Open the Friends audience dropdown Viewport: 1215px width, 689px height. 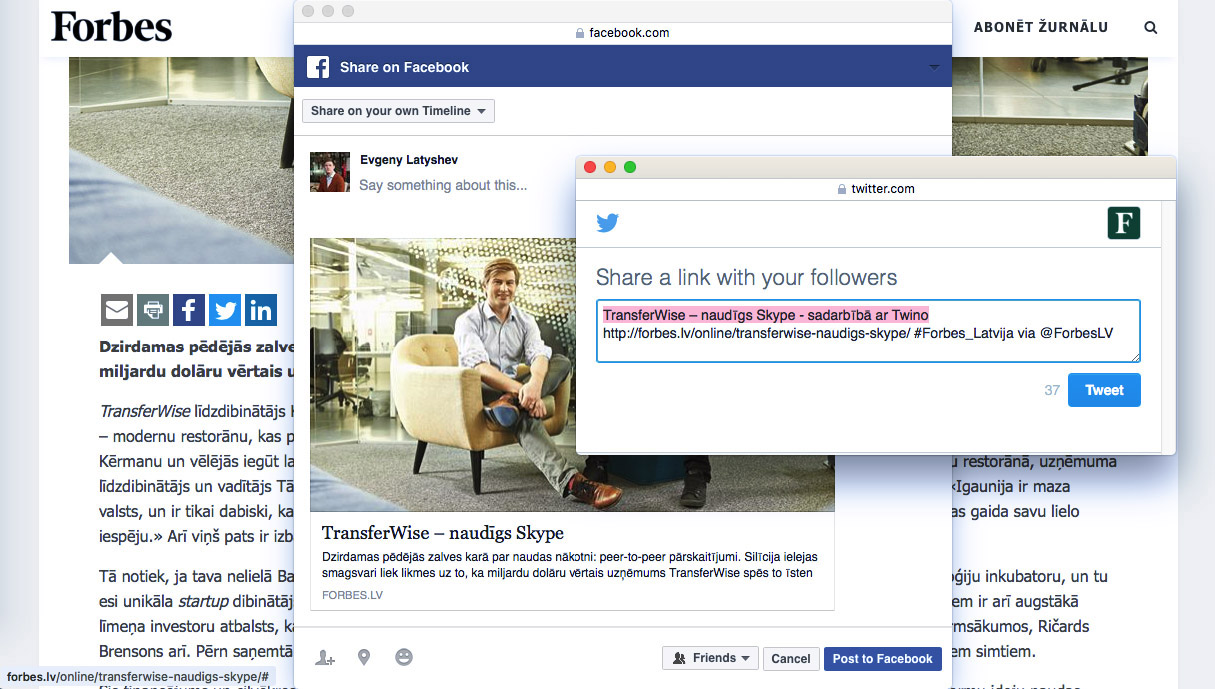point(710,658)
